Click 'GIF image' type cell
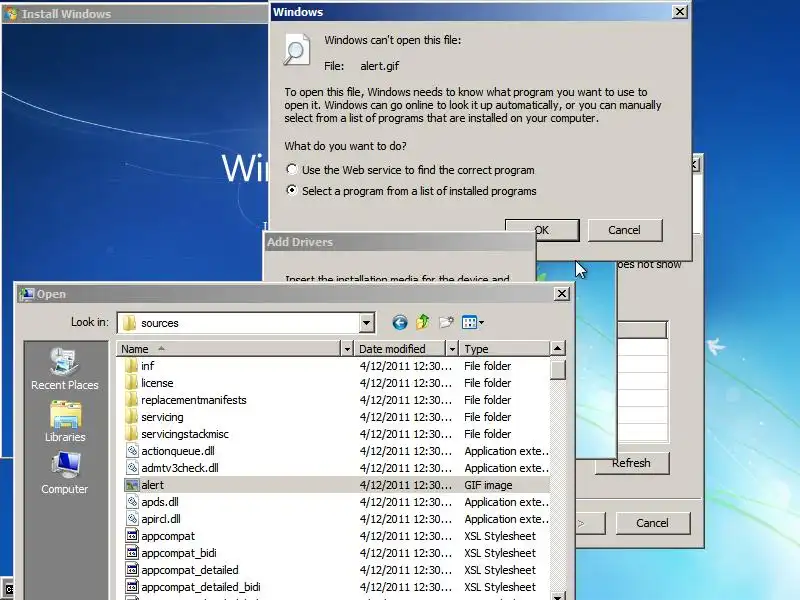 pyautogui.click(x=488, y=485)
